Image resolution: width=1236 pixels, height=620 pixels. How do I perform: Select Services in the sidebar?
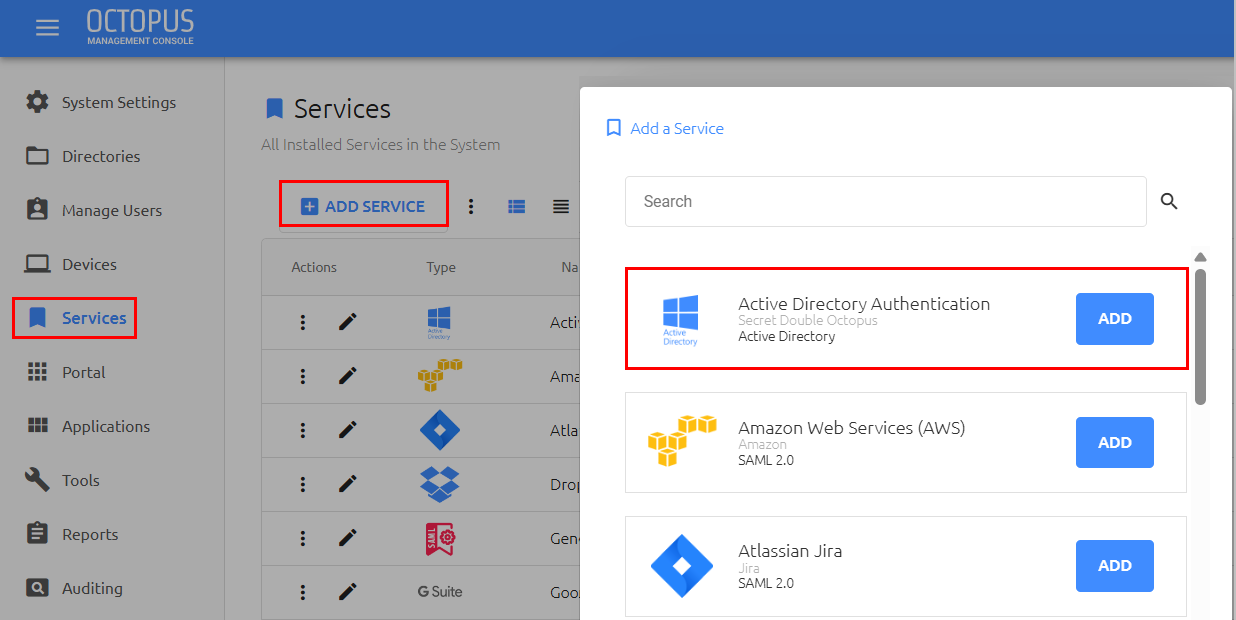[75, 318]
